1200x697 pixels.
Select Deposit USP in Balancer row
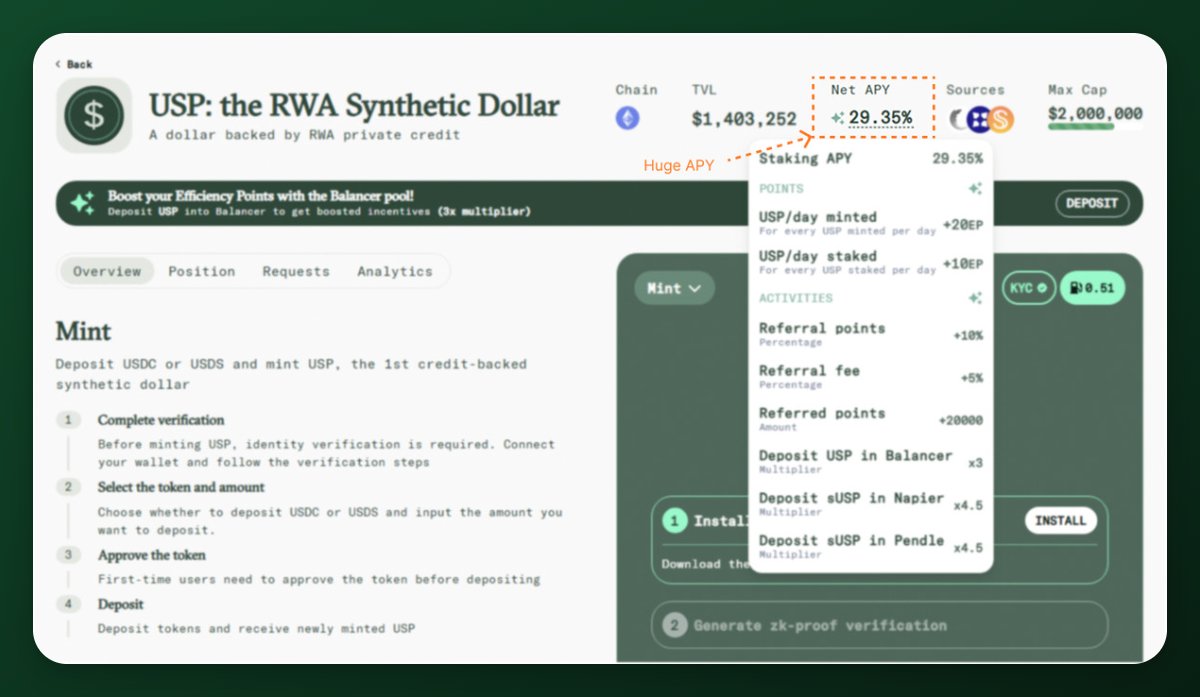[x=870, y=461]
